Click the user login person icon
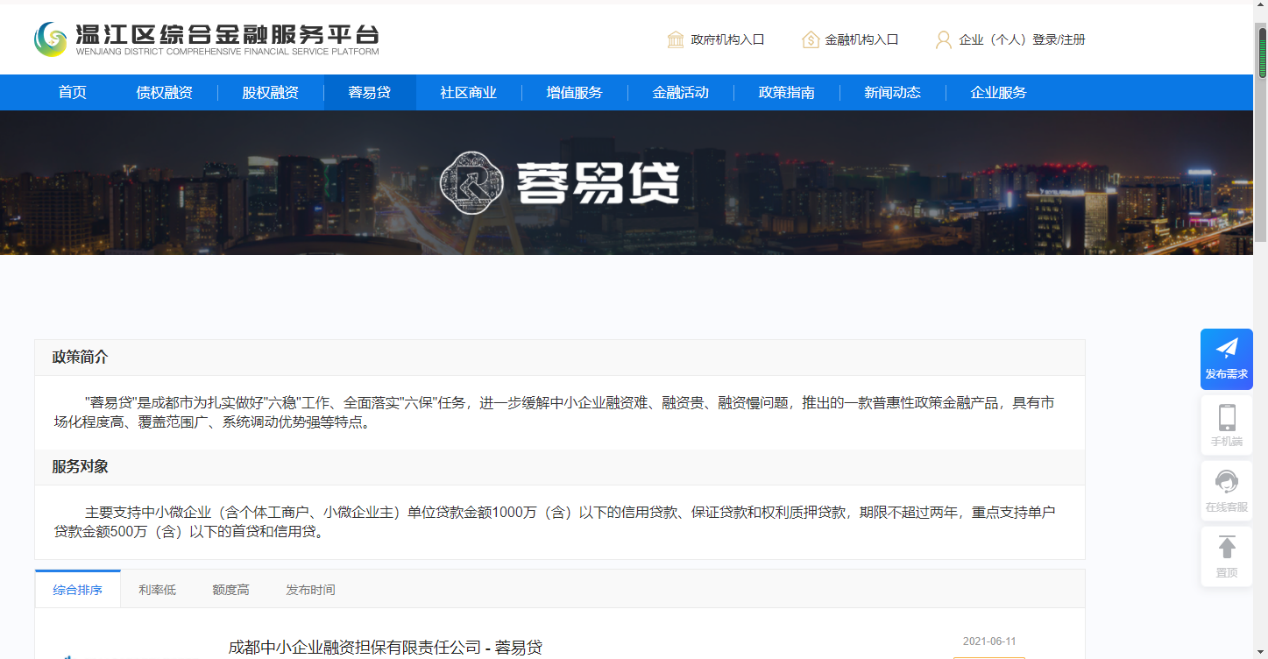 [943, 40]
